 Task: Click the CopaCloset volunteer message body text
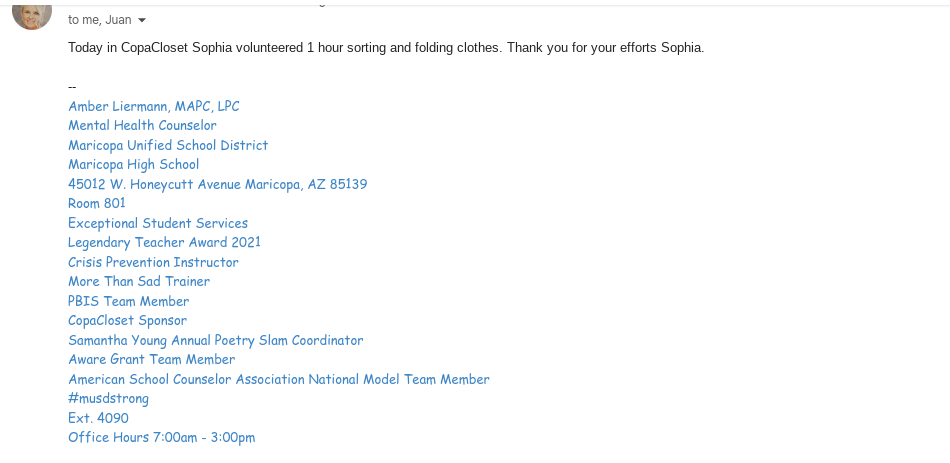386,48
